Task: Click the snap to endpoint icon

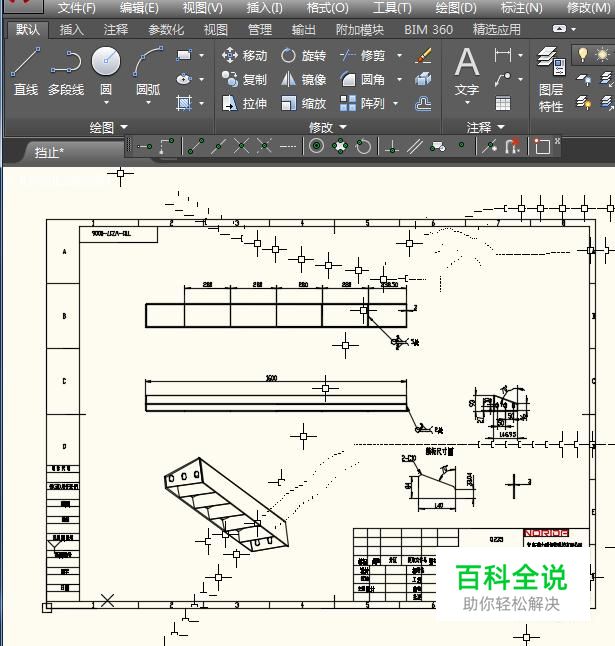Action: pyautogui.click(x=196, y=146)
